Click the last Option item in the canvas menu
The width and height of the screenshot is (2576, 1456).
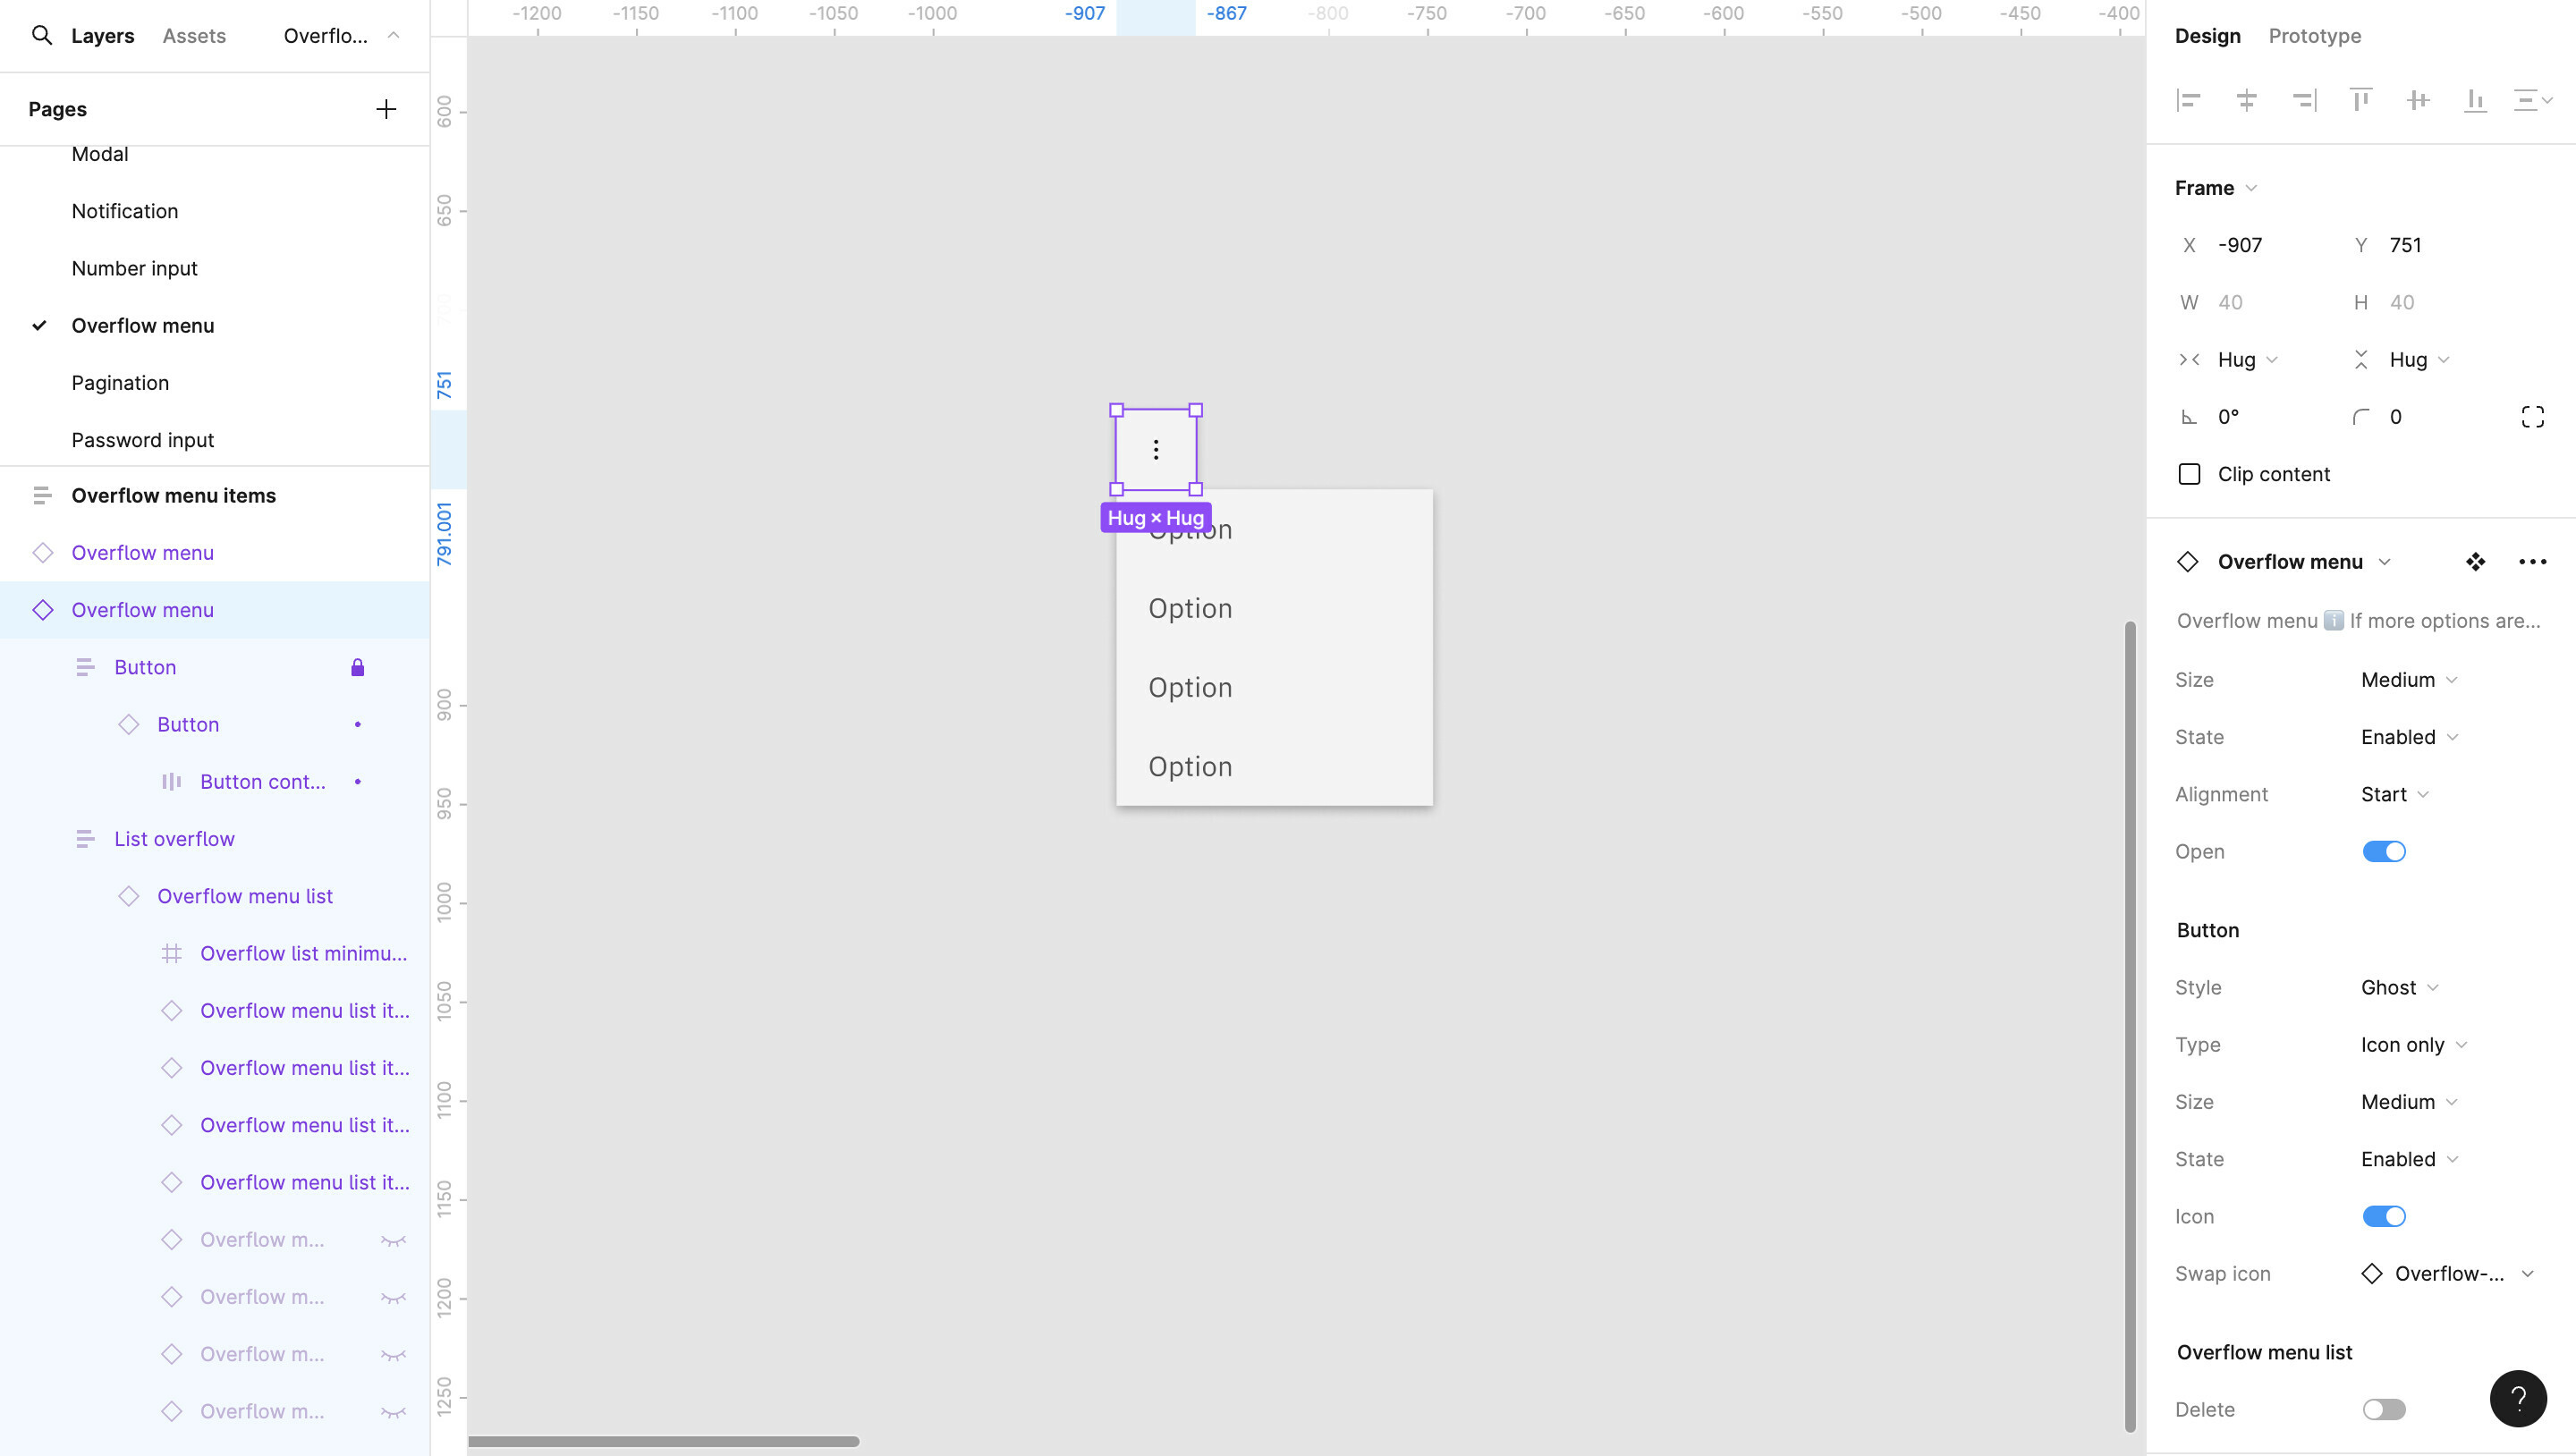coord(1274,767)
